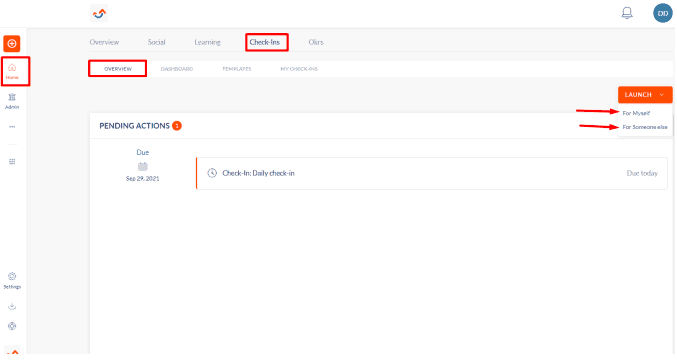The image size is (677, 360).
Task: Open the DASHBOARD sub-tab
Action: tap(177, 69)
